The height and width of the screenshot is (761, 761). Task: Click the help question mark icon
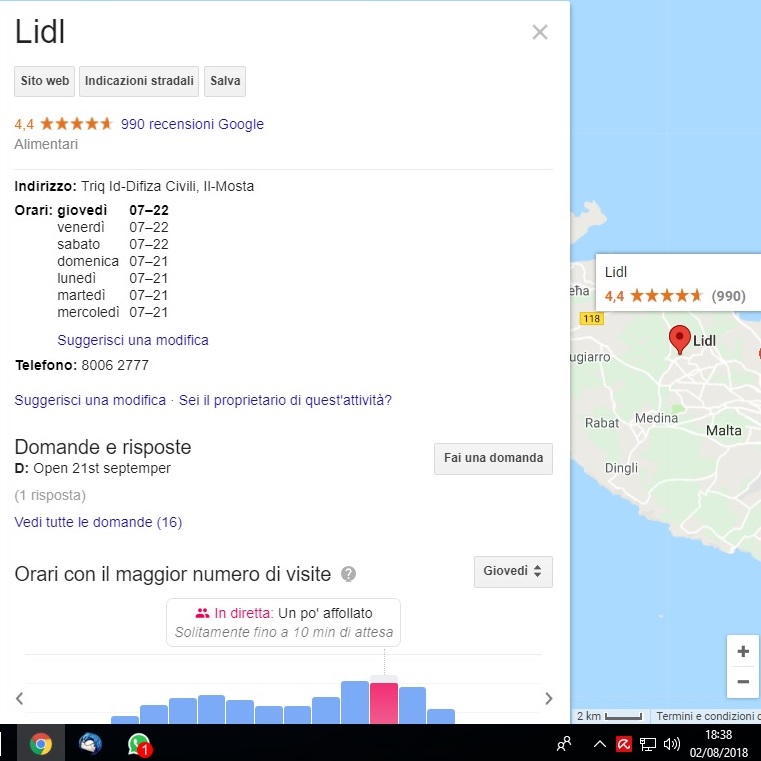click(x=348, y=574)
